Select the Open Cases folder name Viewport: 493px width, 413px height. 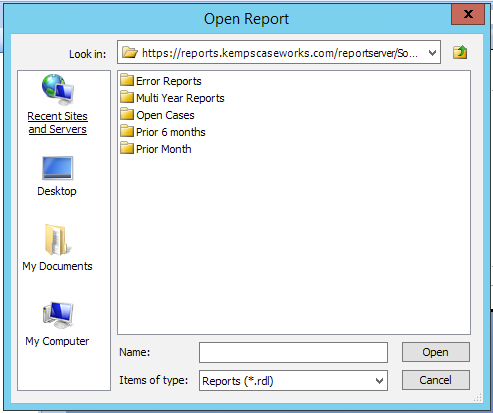(165, 115)
